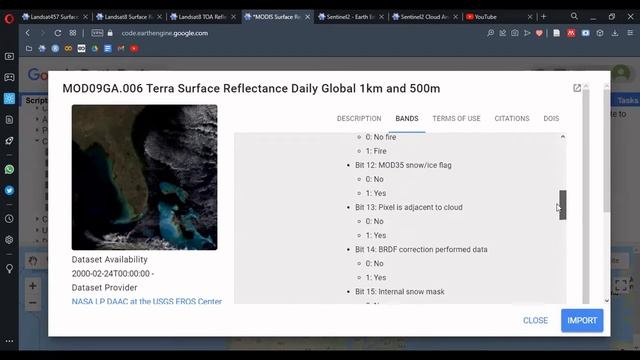Click 'Bit 12: MOD35 snow/ice flag' text
Screen dimensions: 640x360
tap(403, 165)
